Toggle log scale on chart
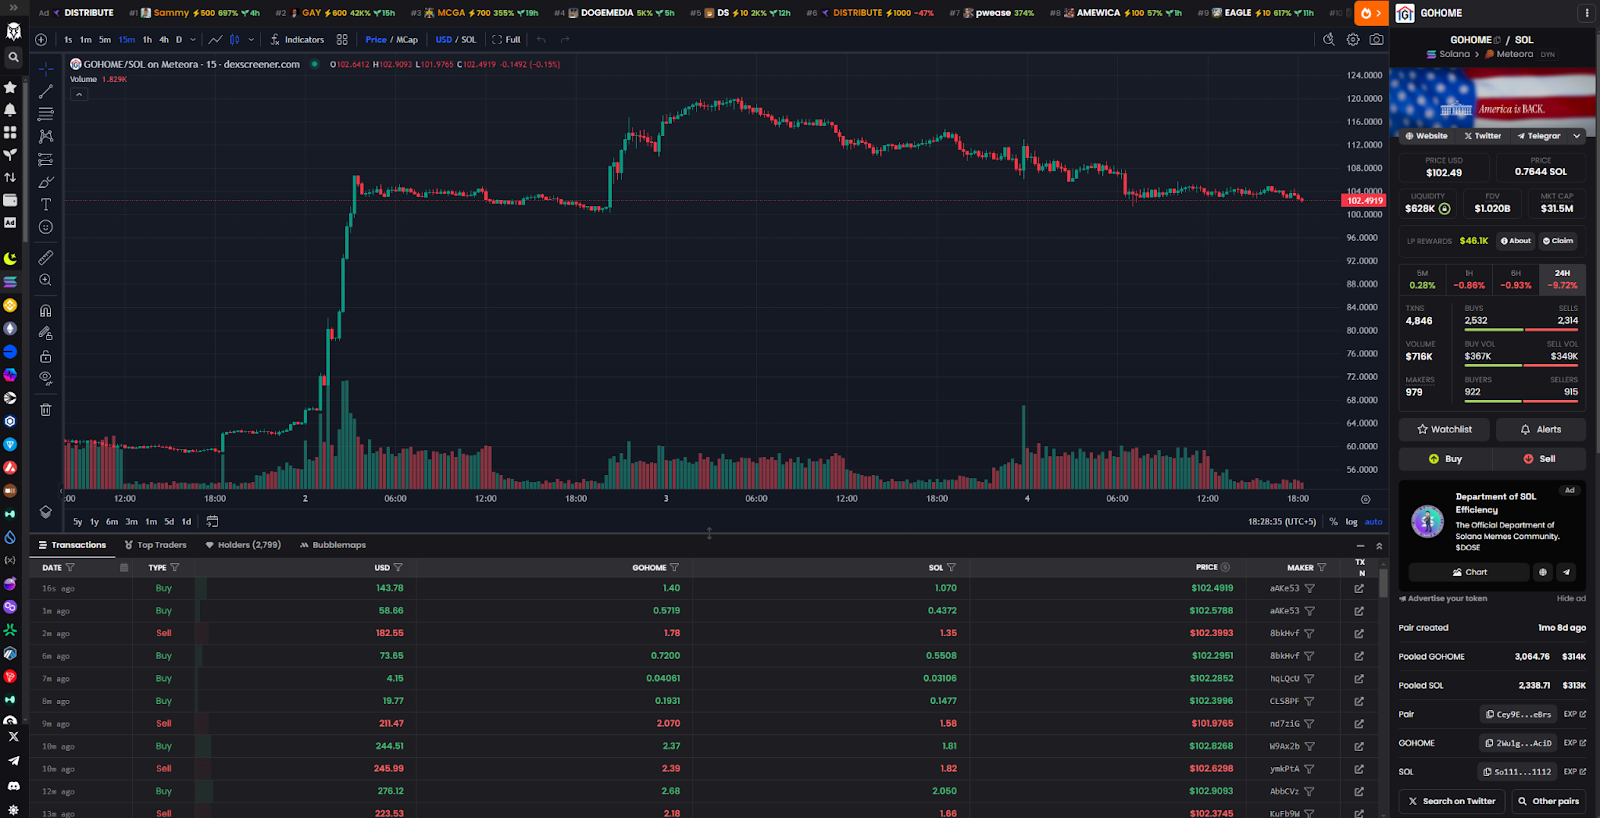This screenshot has height=818, width=1600. (1351, 522)
